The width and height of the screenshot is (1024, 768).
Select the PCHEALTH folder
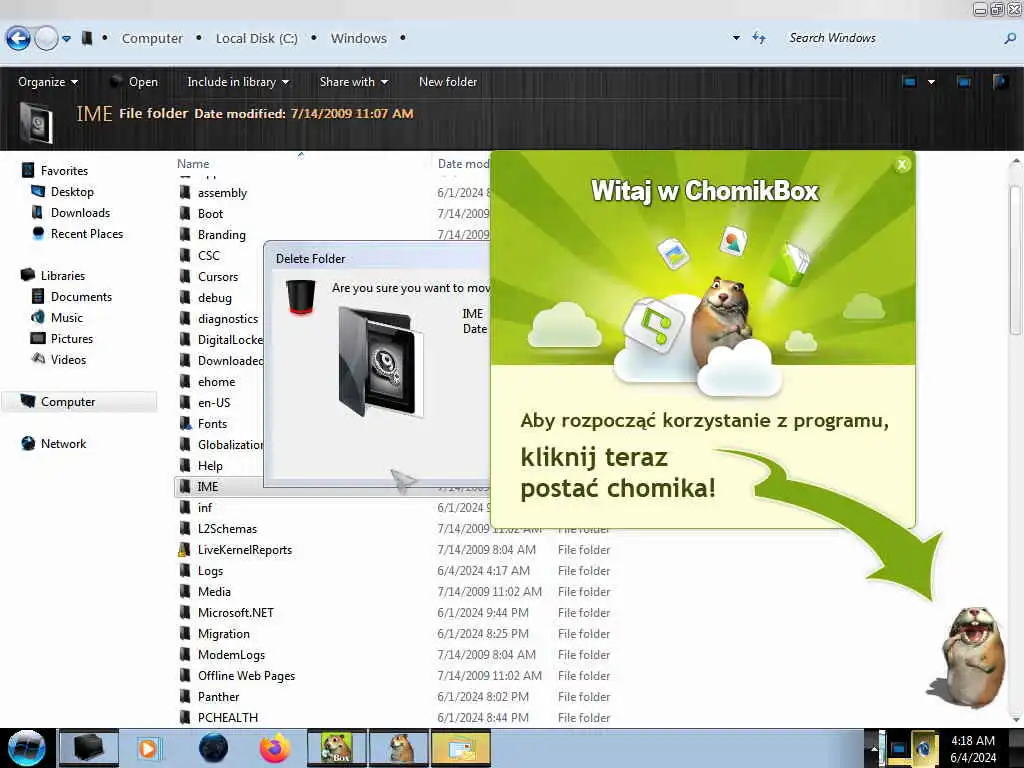227,718
